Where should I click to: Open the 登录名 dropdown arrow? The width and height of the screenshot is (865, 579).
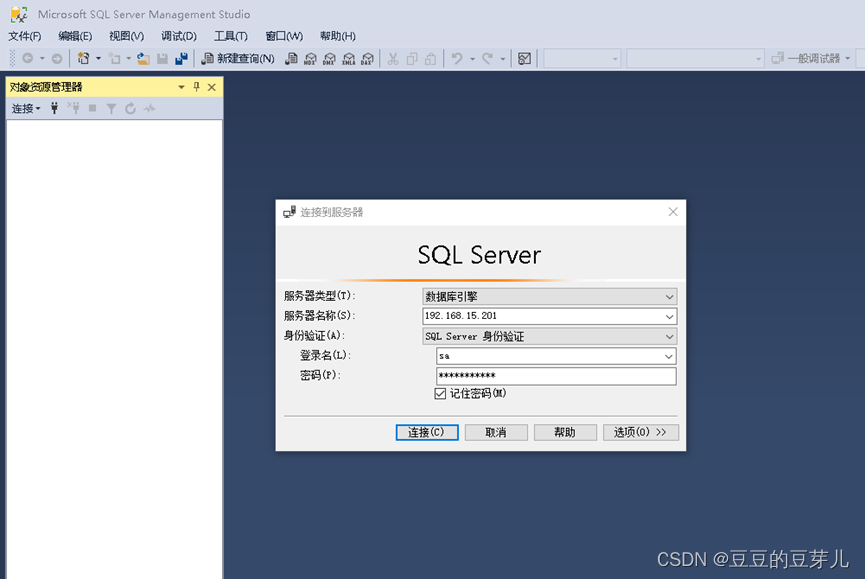point(669,357)
